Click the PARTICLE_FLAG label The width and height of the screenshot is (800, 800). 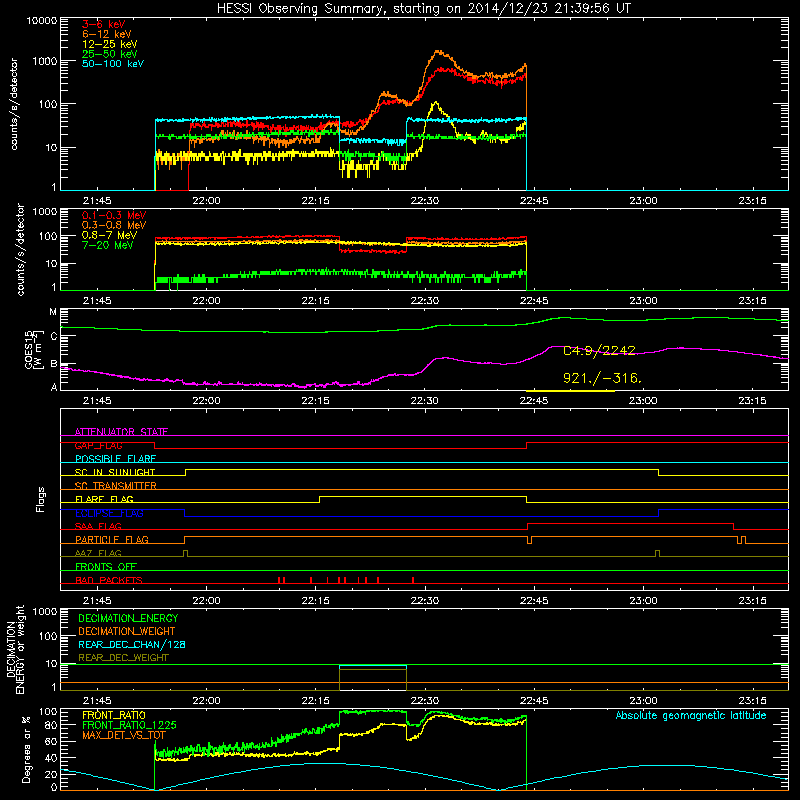[112, 539]
